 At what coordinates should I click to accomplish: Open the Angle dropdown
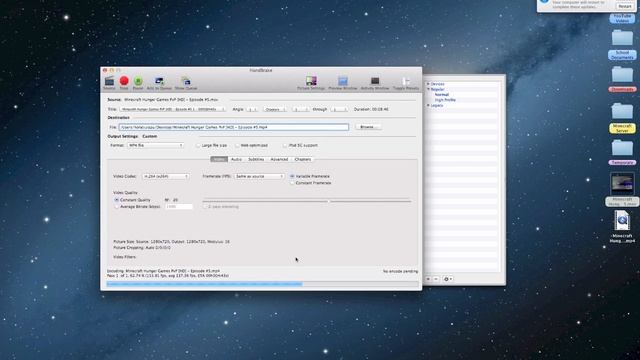(x=252, y=109)
